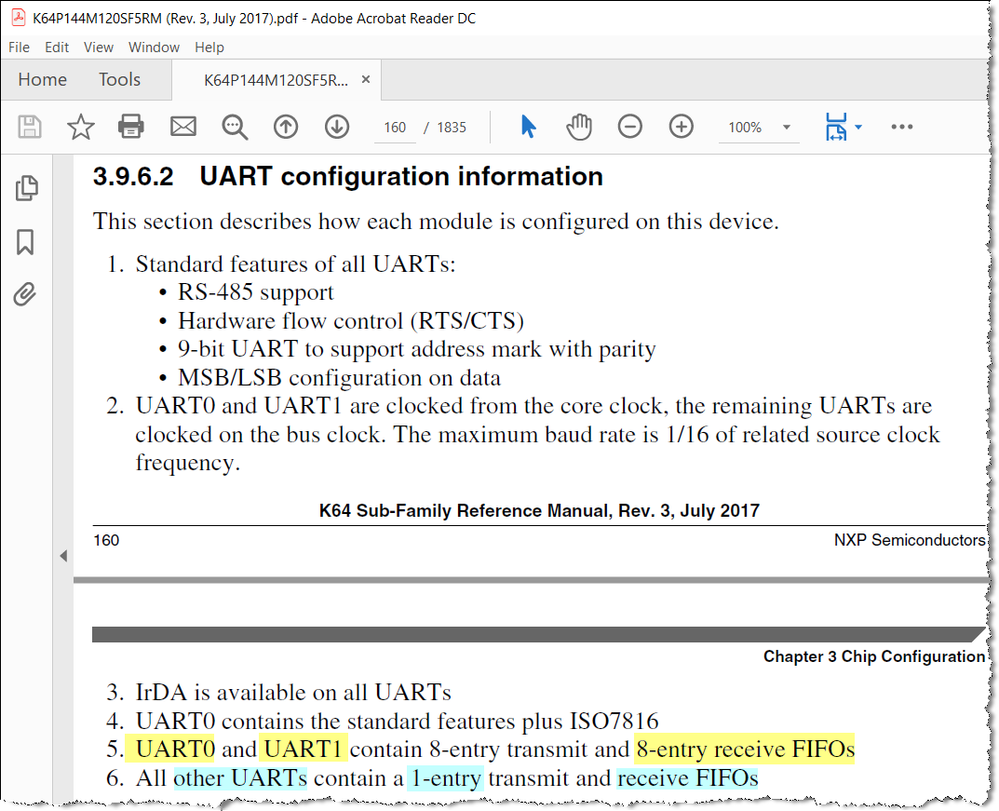Click the yellow highlighted "UART1" text
Viewport: 999px width, 811px height.
303,749
